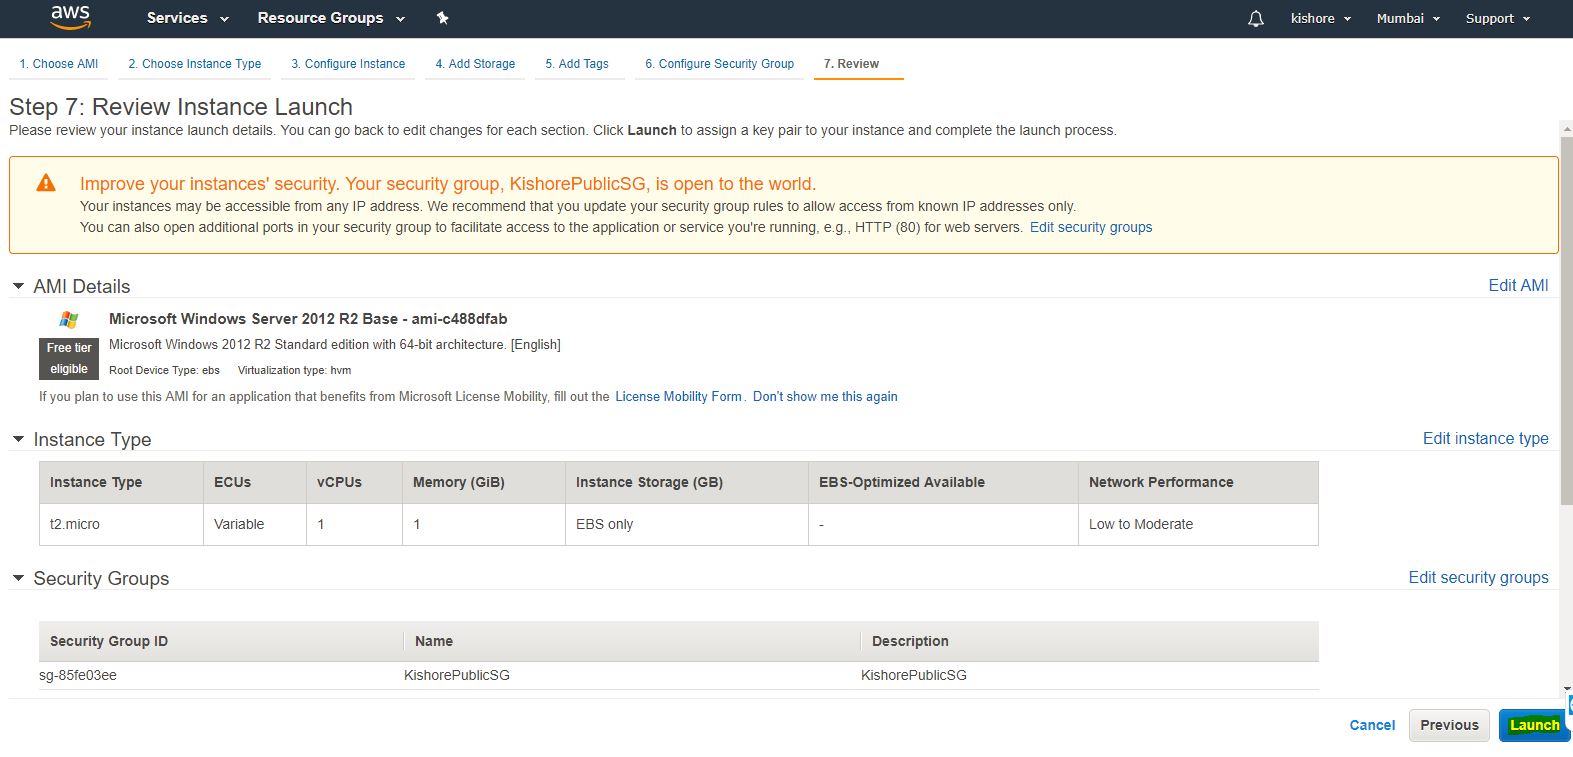
Task: Open the Support menu
Action: point(1497,19)
